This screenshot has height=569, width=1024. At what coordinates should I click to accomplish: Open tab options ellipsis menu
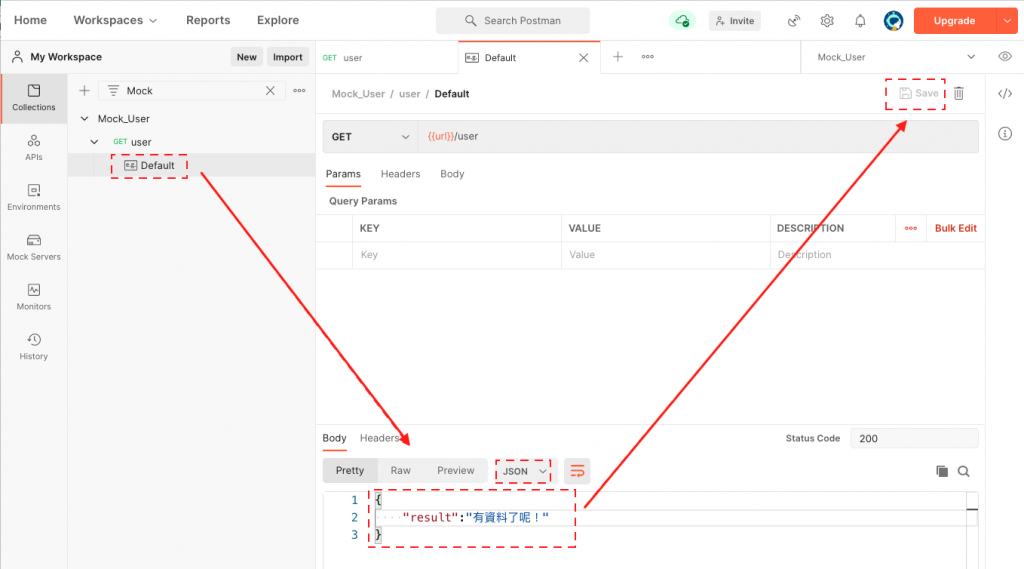[648, 57]
